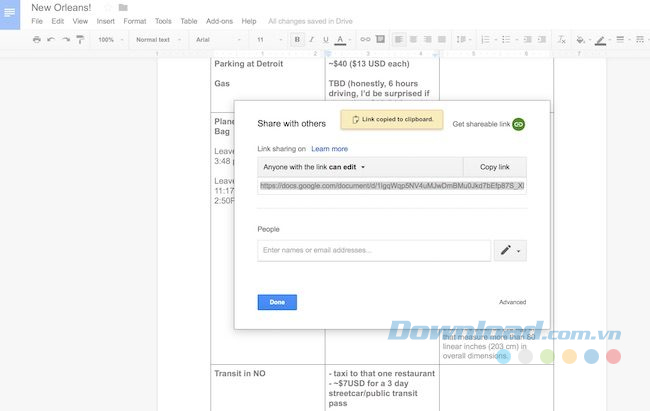Image resolution: width=650 pixels, height=411 pixels.
Task: Align text center
Action: tap(413, 39)
